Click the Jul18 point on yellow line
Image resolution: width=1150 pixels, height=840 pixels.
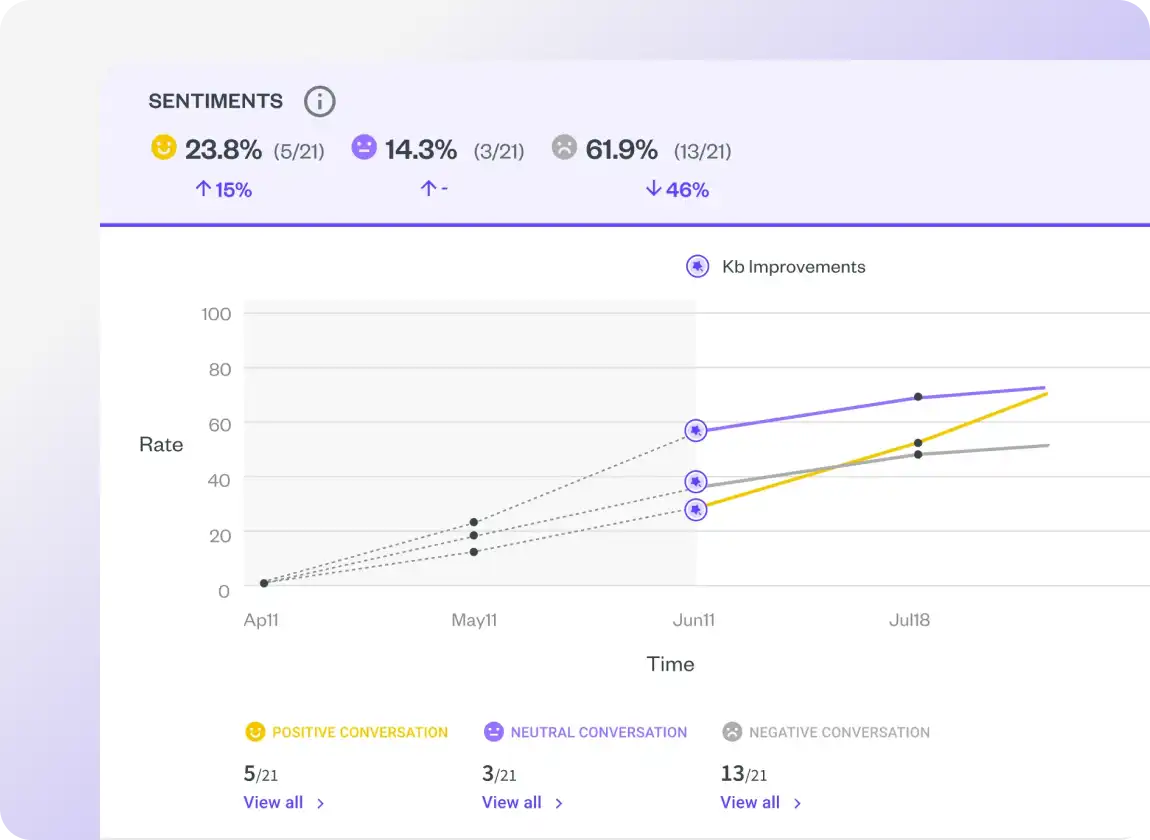point(918,442)
